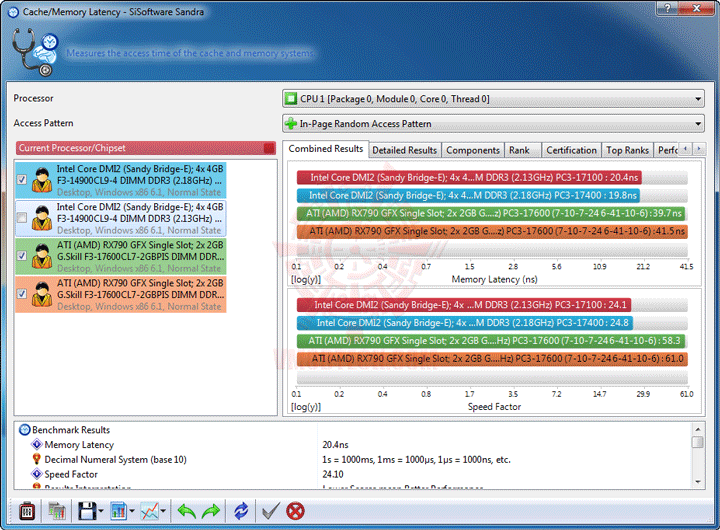Click the green plus access pattern icon
This screenshot has width=720, height=530.
[x=291, y=124]
